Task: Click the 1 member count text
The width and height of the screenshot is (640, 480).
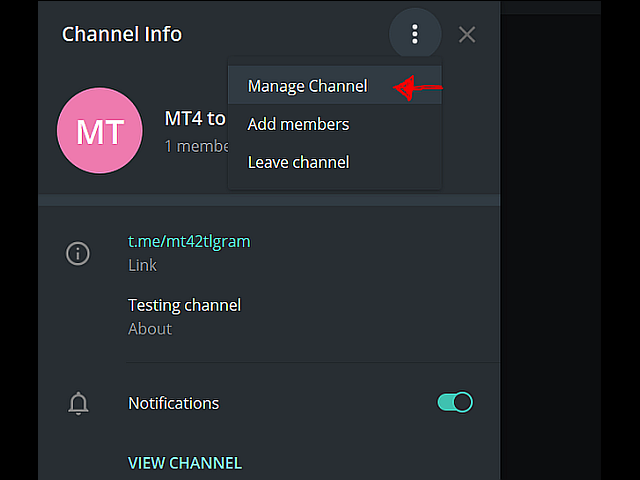Action: point(197,146)
